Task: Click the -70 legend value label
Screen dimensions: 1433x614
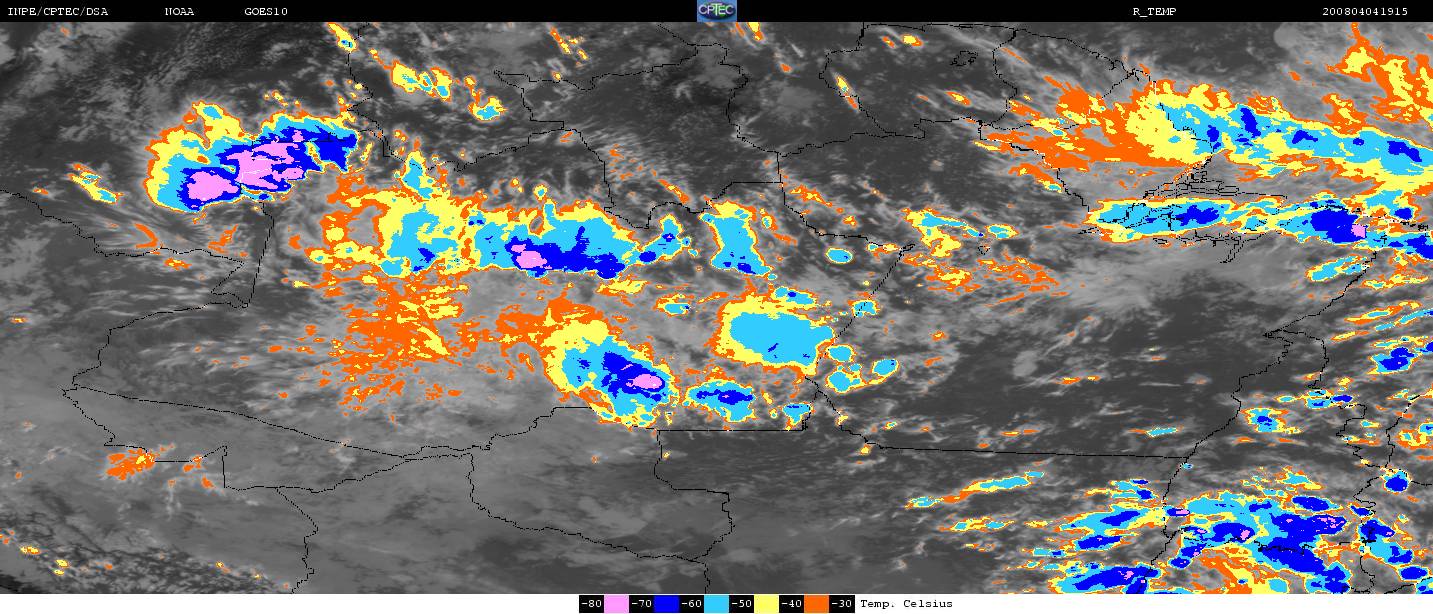Action: 641,604
